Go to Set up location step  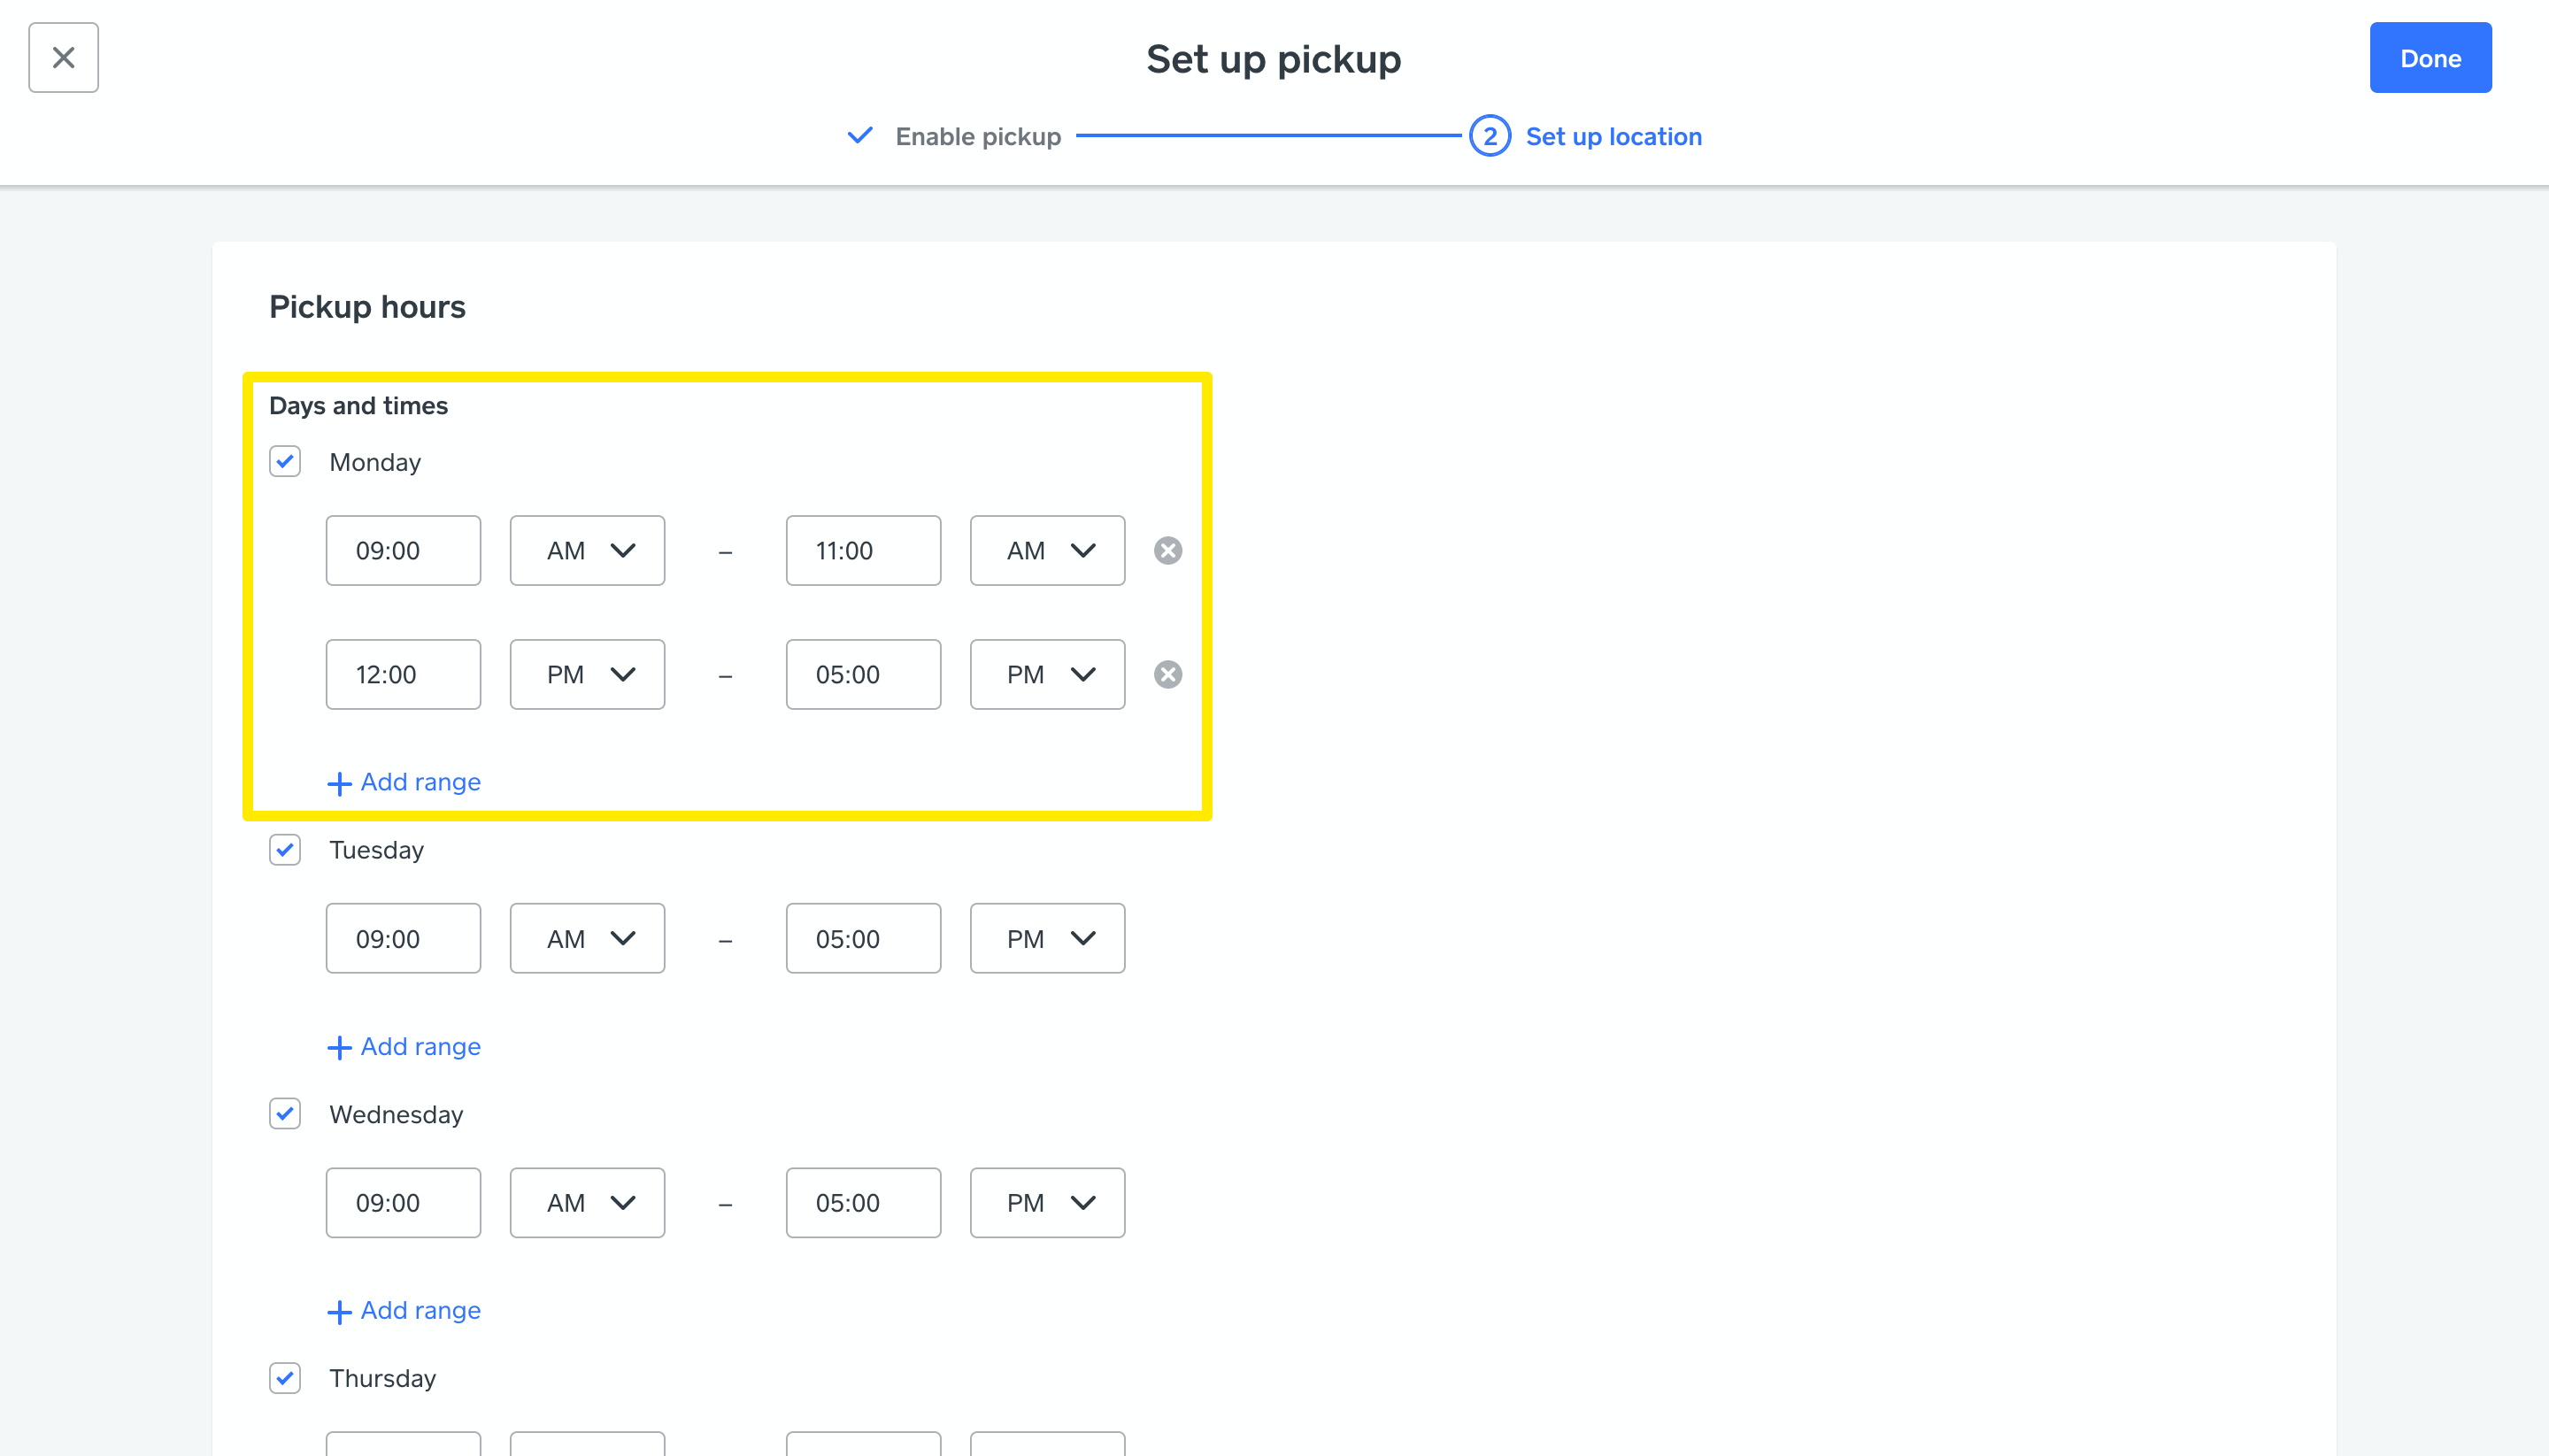coord(1613,136)
